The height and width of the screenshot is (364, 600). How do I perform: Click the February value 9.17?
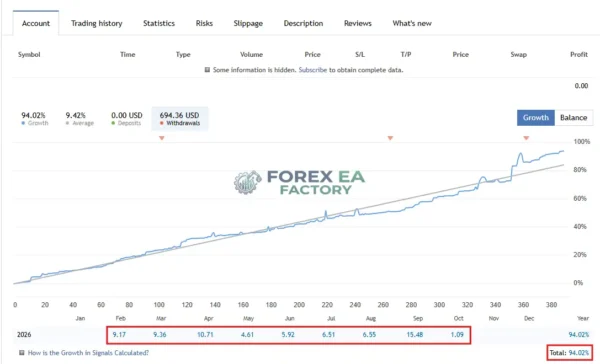(x=119, y=335)
